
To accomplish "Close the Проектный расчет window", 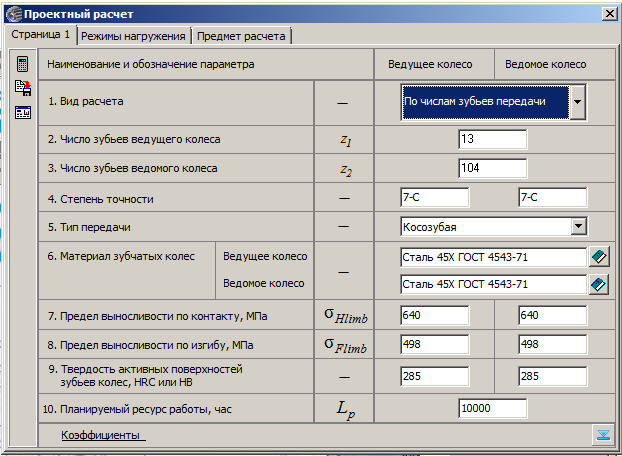I will [x=608, y=14].
